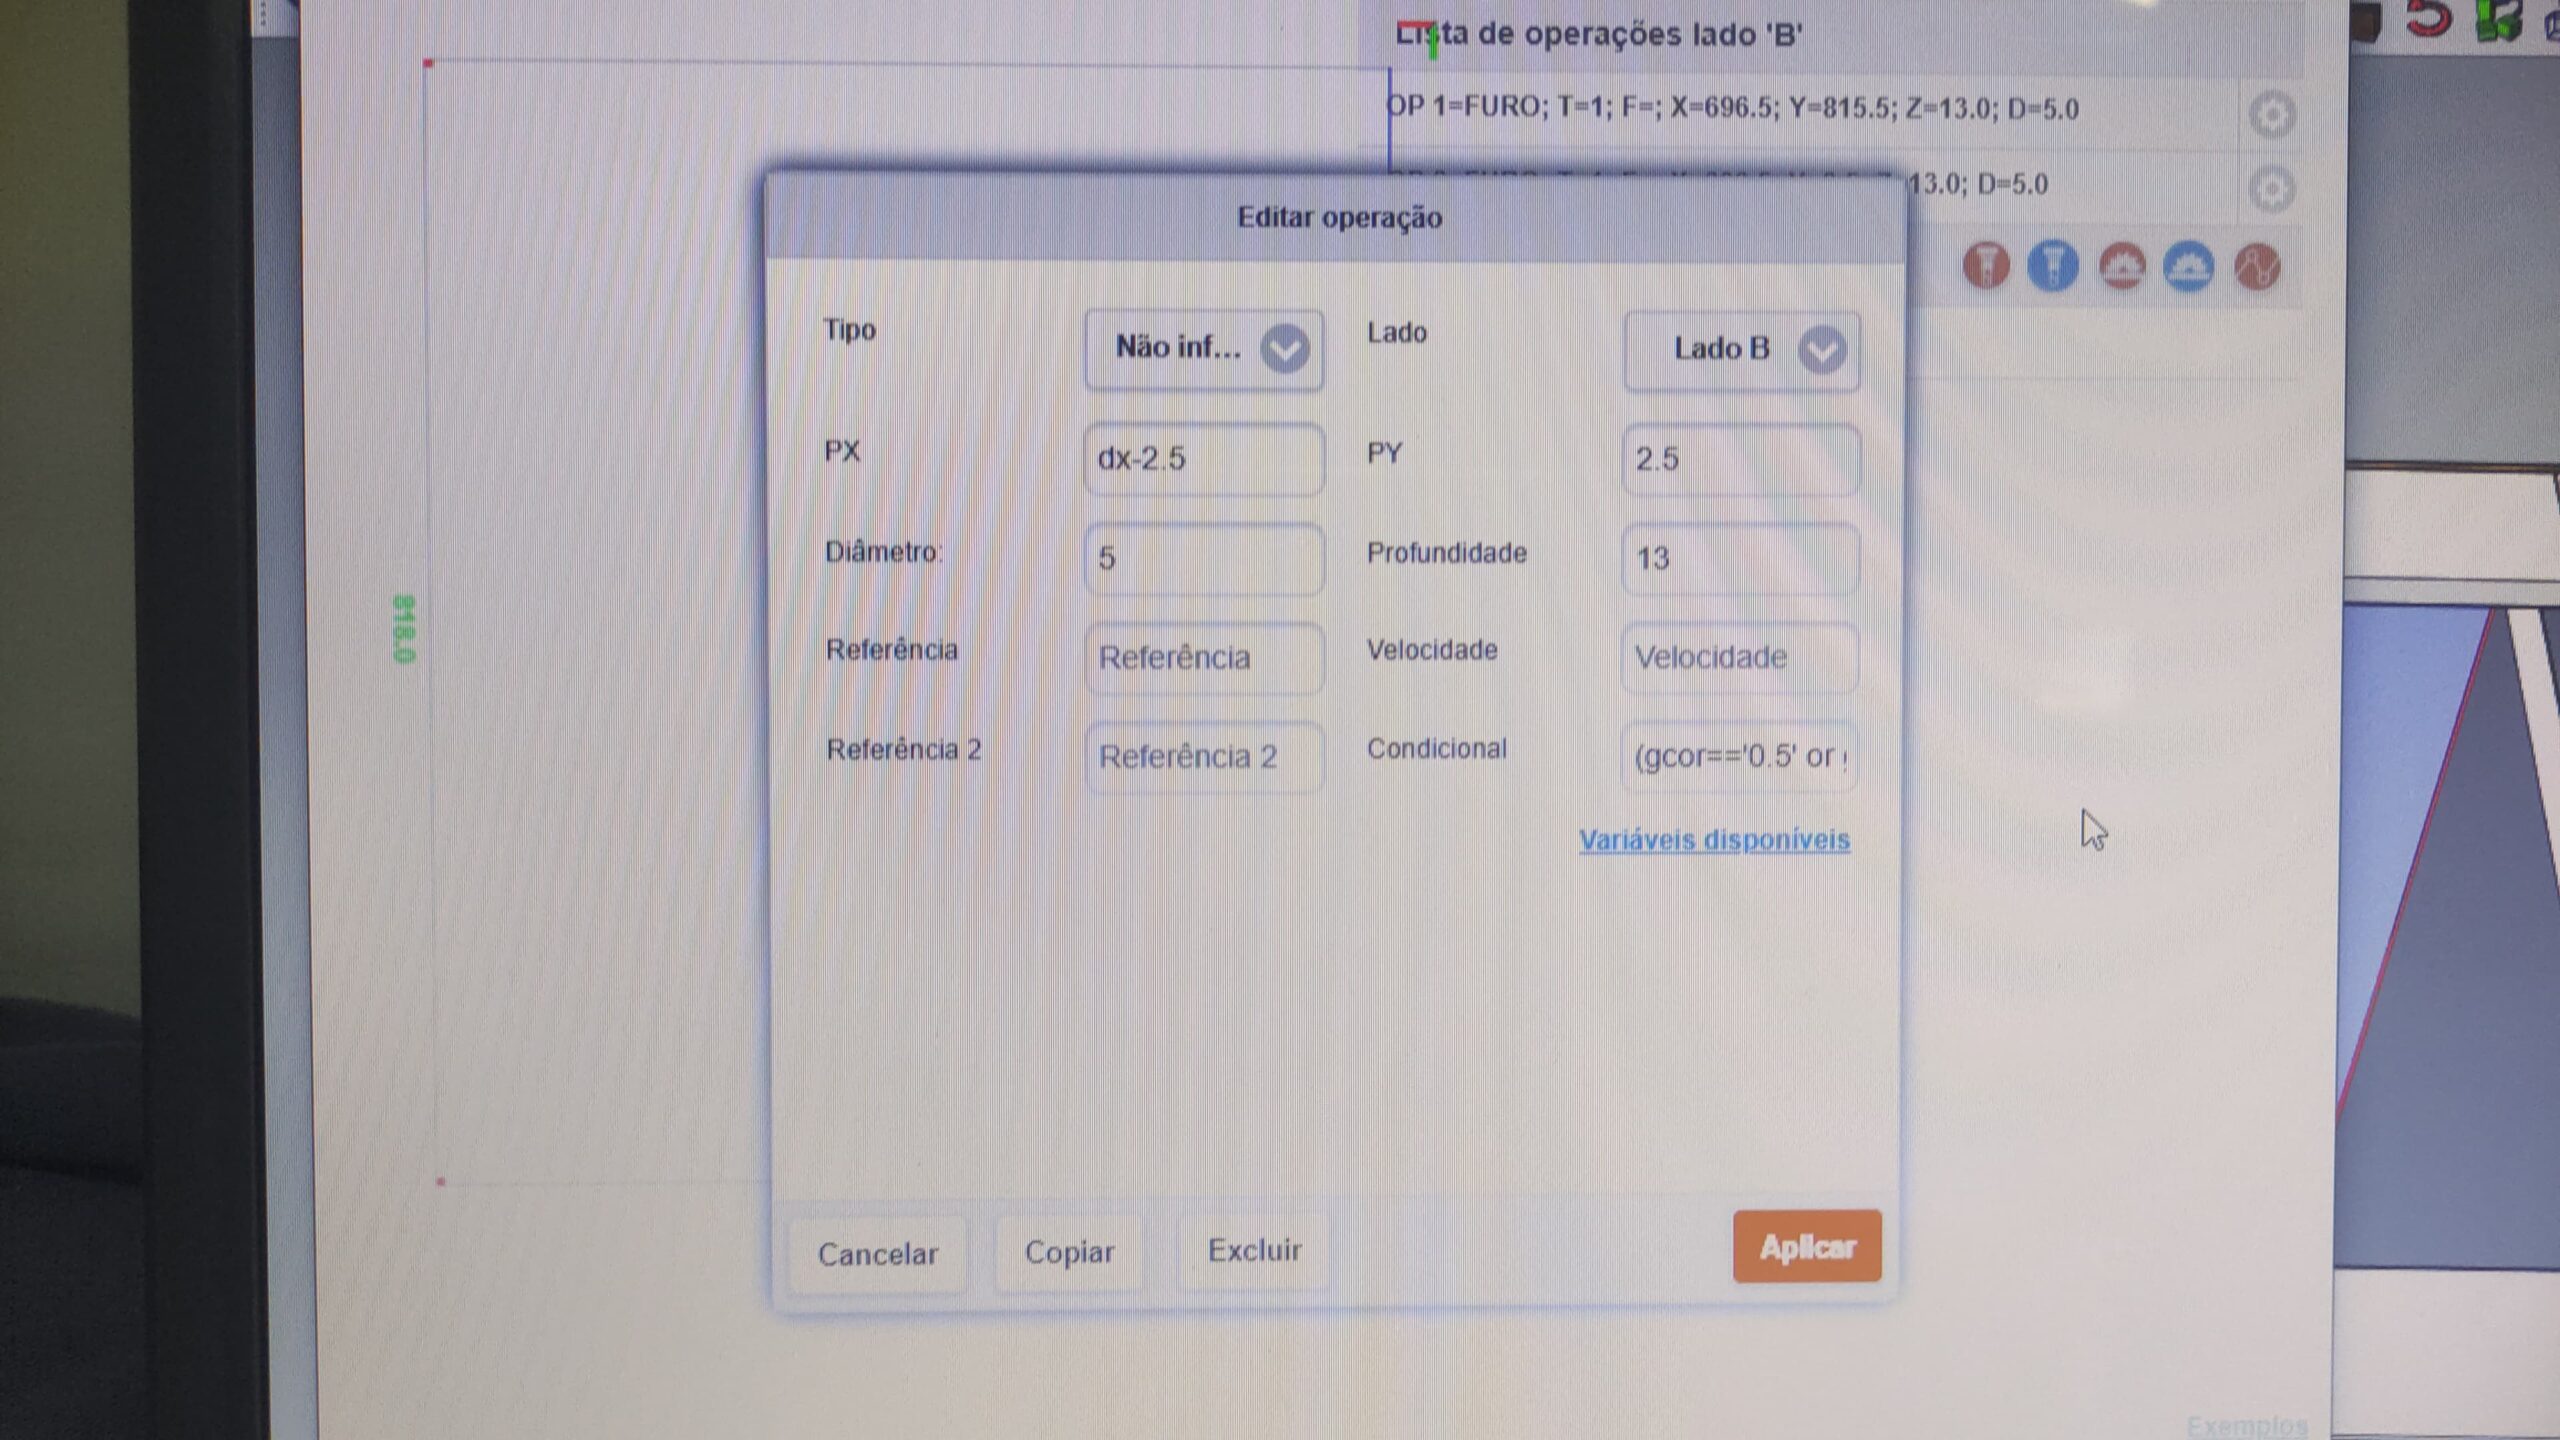The width and height of the screenshot is (2560, 1440).
Task: Click the PX input field
Action: (x=1204, y=459)
